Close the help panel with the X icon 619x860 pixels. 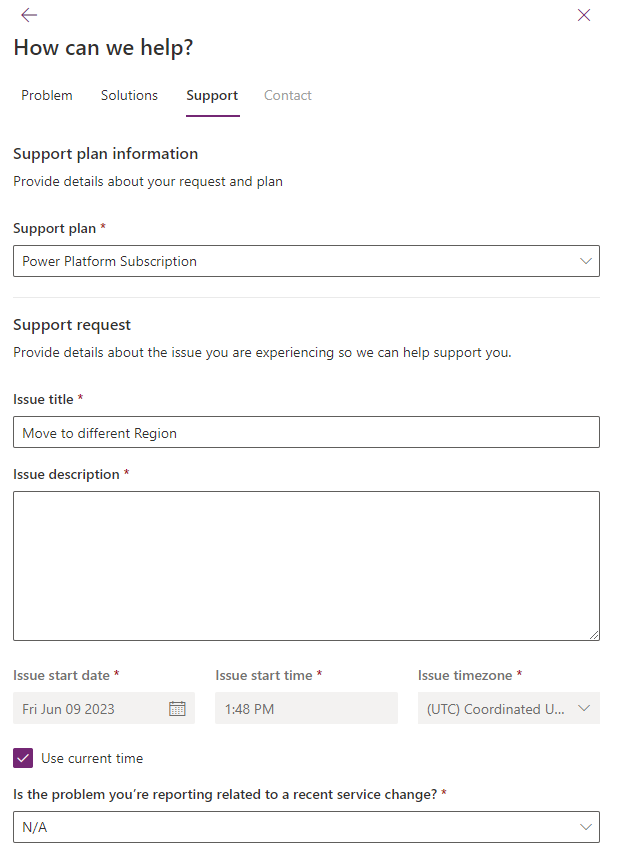click(584, 15)
